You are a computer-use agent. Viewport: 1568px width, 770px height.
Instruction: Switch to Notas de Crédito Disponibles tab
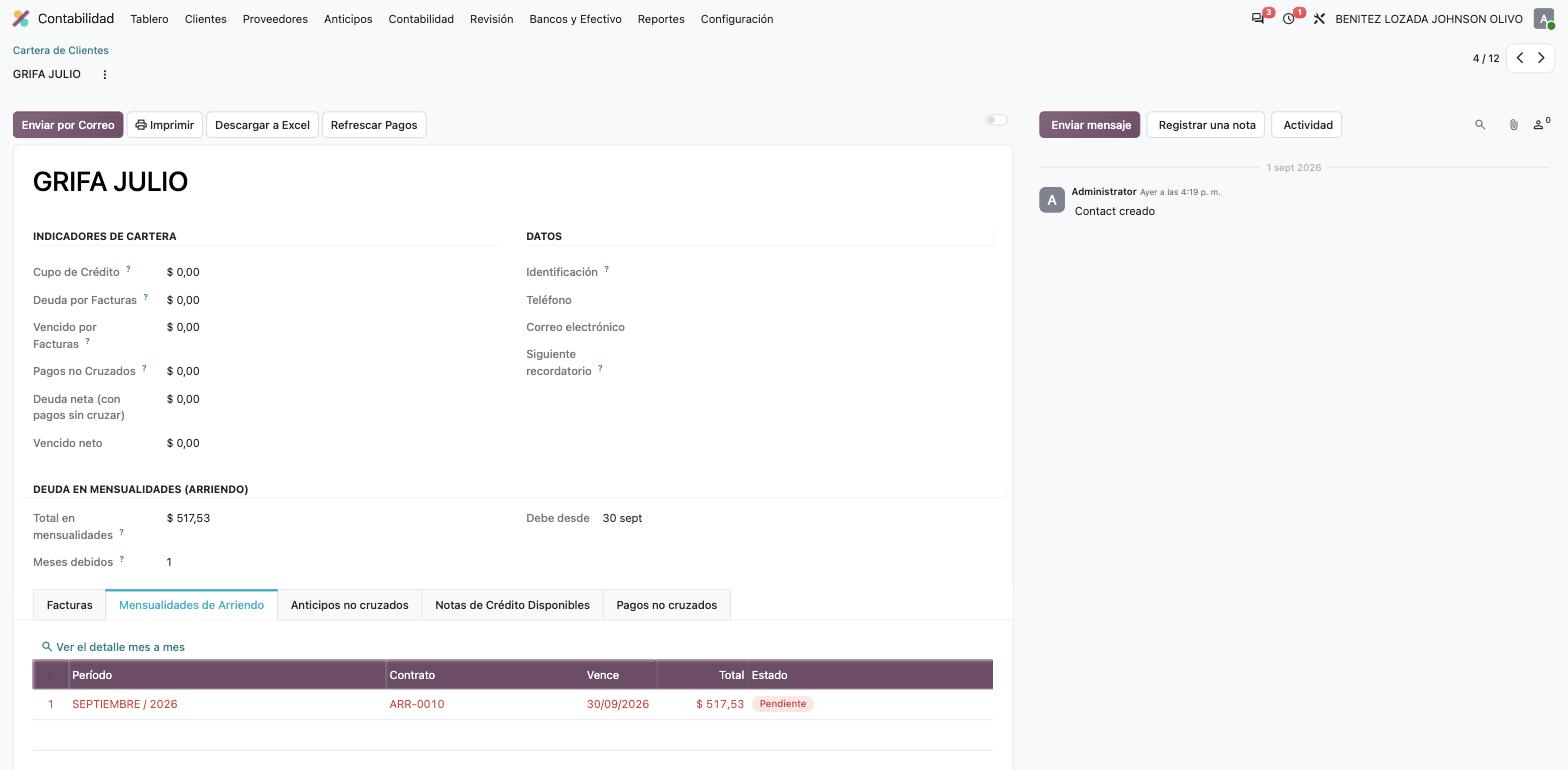tap(512, 605)
